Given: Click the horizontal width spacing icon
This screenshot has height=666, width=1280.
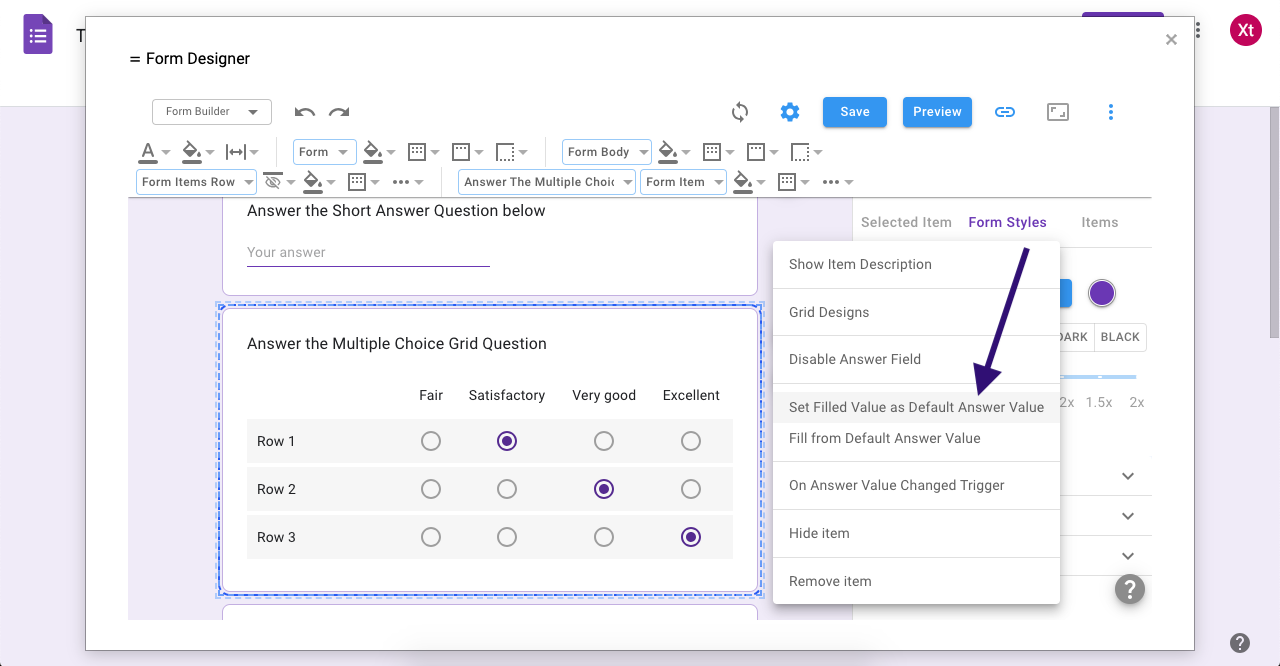Looking at the screenshot, I should point(235,152).
